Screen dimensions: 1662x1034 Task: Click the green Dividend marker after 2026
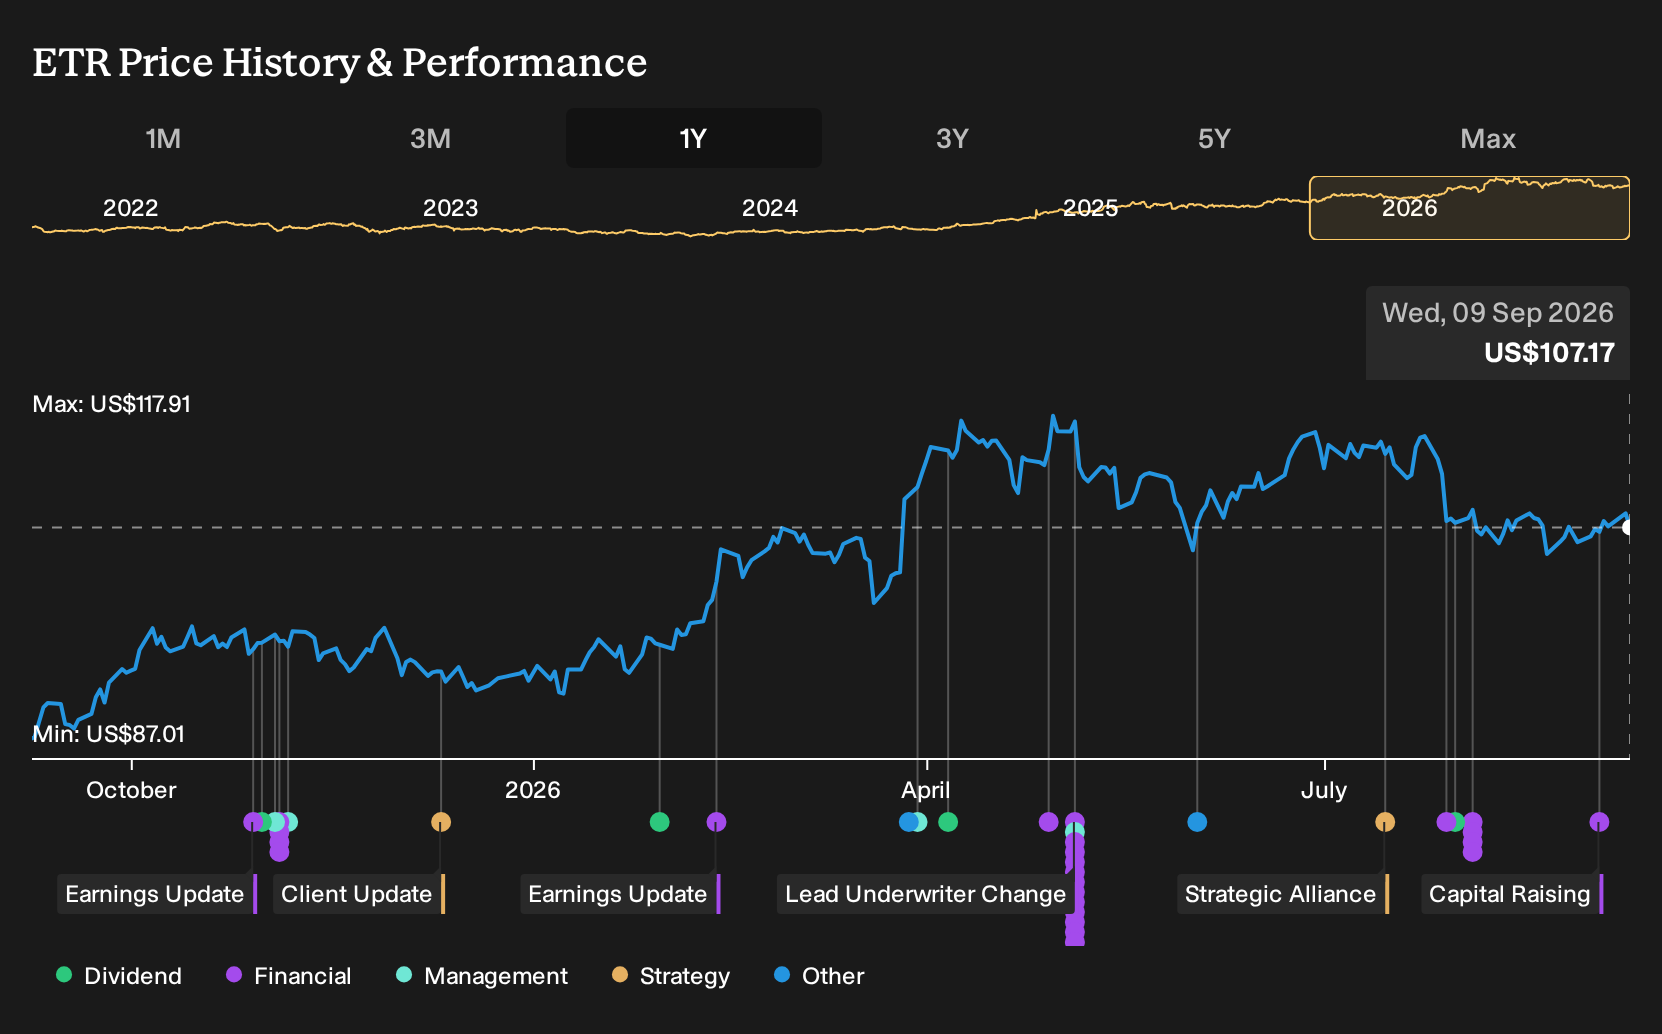click(x=659, y=822)
